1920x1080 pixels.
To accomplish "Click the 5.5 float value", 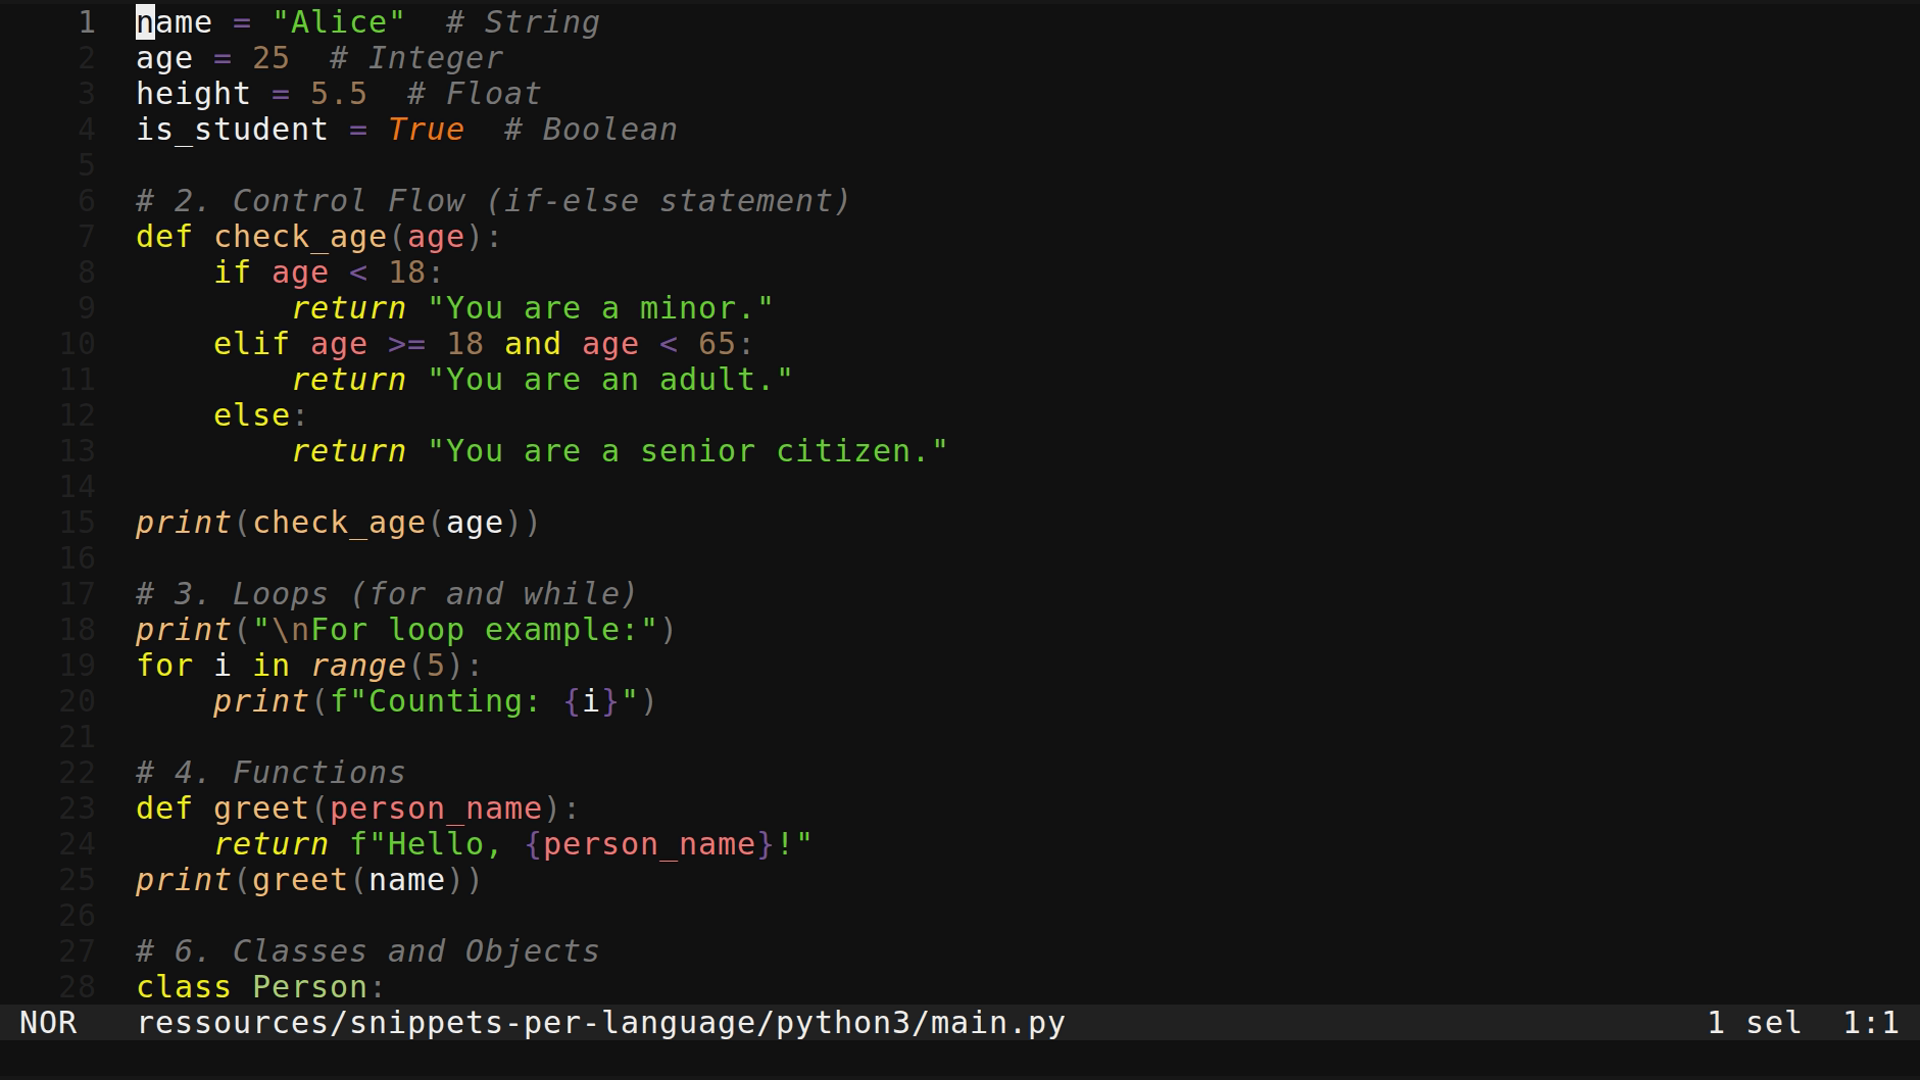I will point(338,94).
